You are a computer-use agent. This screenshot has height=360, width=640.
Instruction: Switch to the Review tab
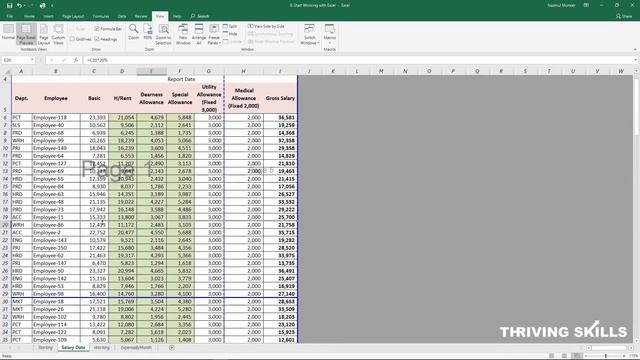(141, 16)
